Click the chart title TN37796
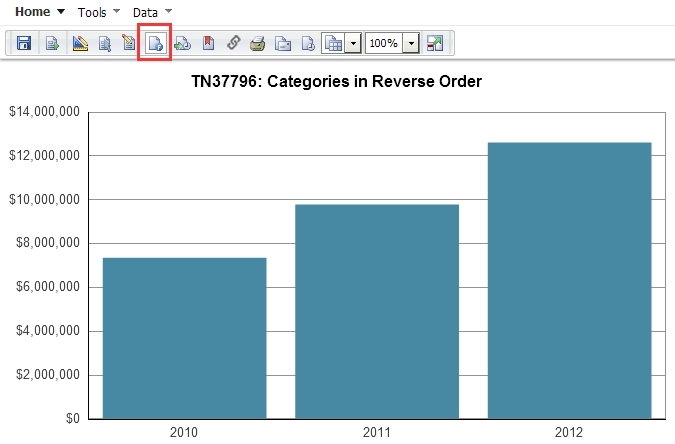Screen dimensions: 675x444 click(x=337, y=82)
